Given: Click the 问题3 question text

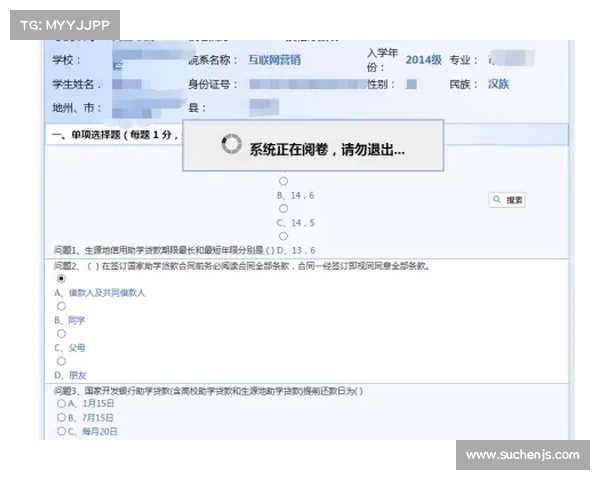Looking at the screenshot, I should click(209, 391).
